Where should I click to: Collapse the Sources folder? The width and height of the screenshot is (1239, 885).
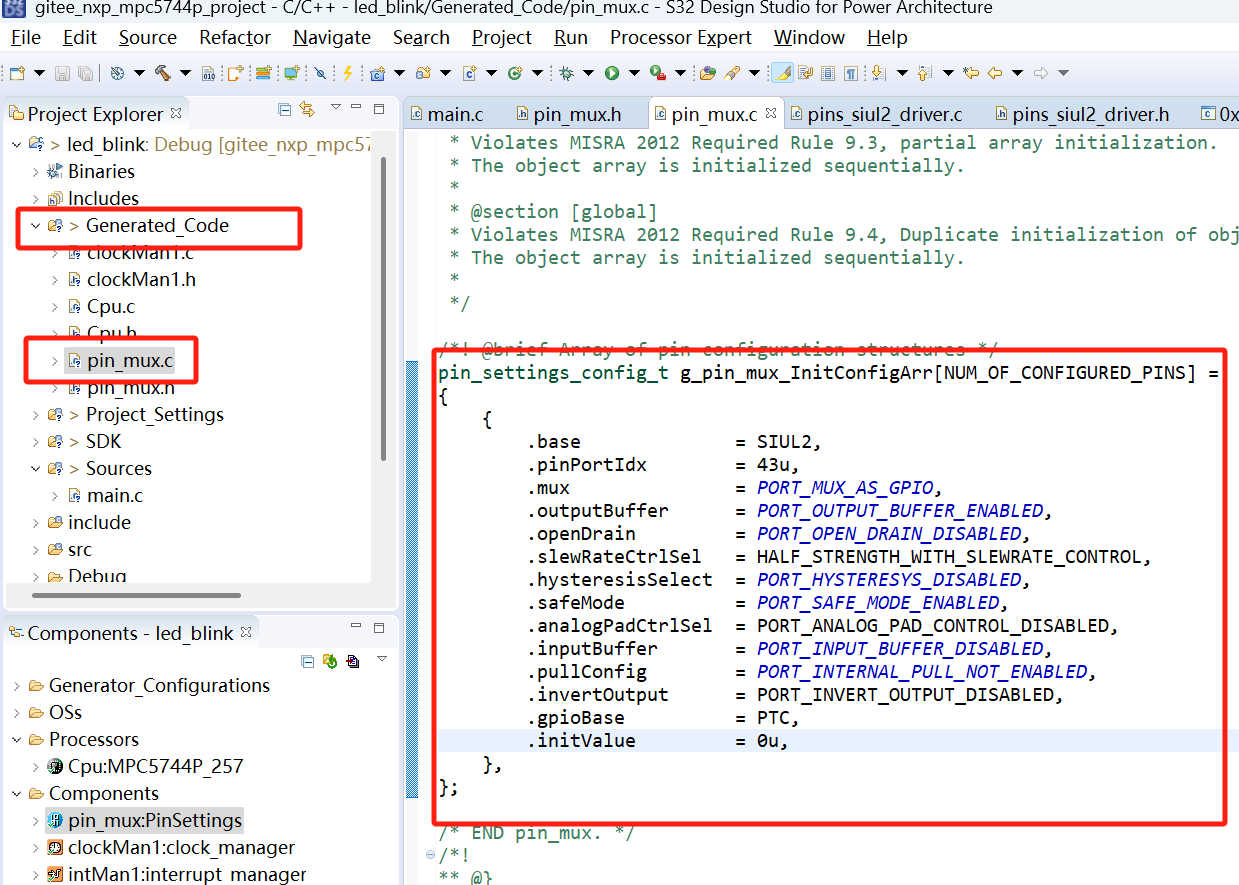36,469
